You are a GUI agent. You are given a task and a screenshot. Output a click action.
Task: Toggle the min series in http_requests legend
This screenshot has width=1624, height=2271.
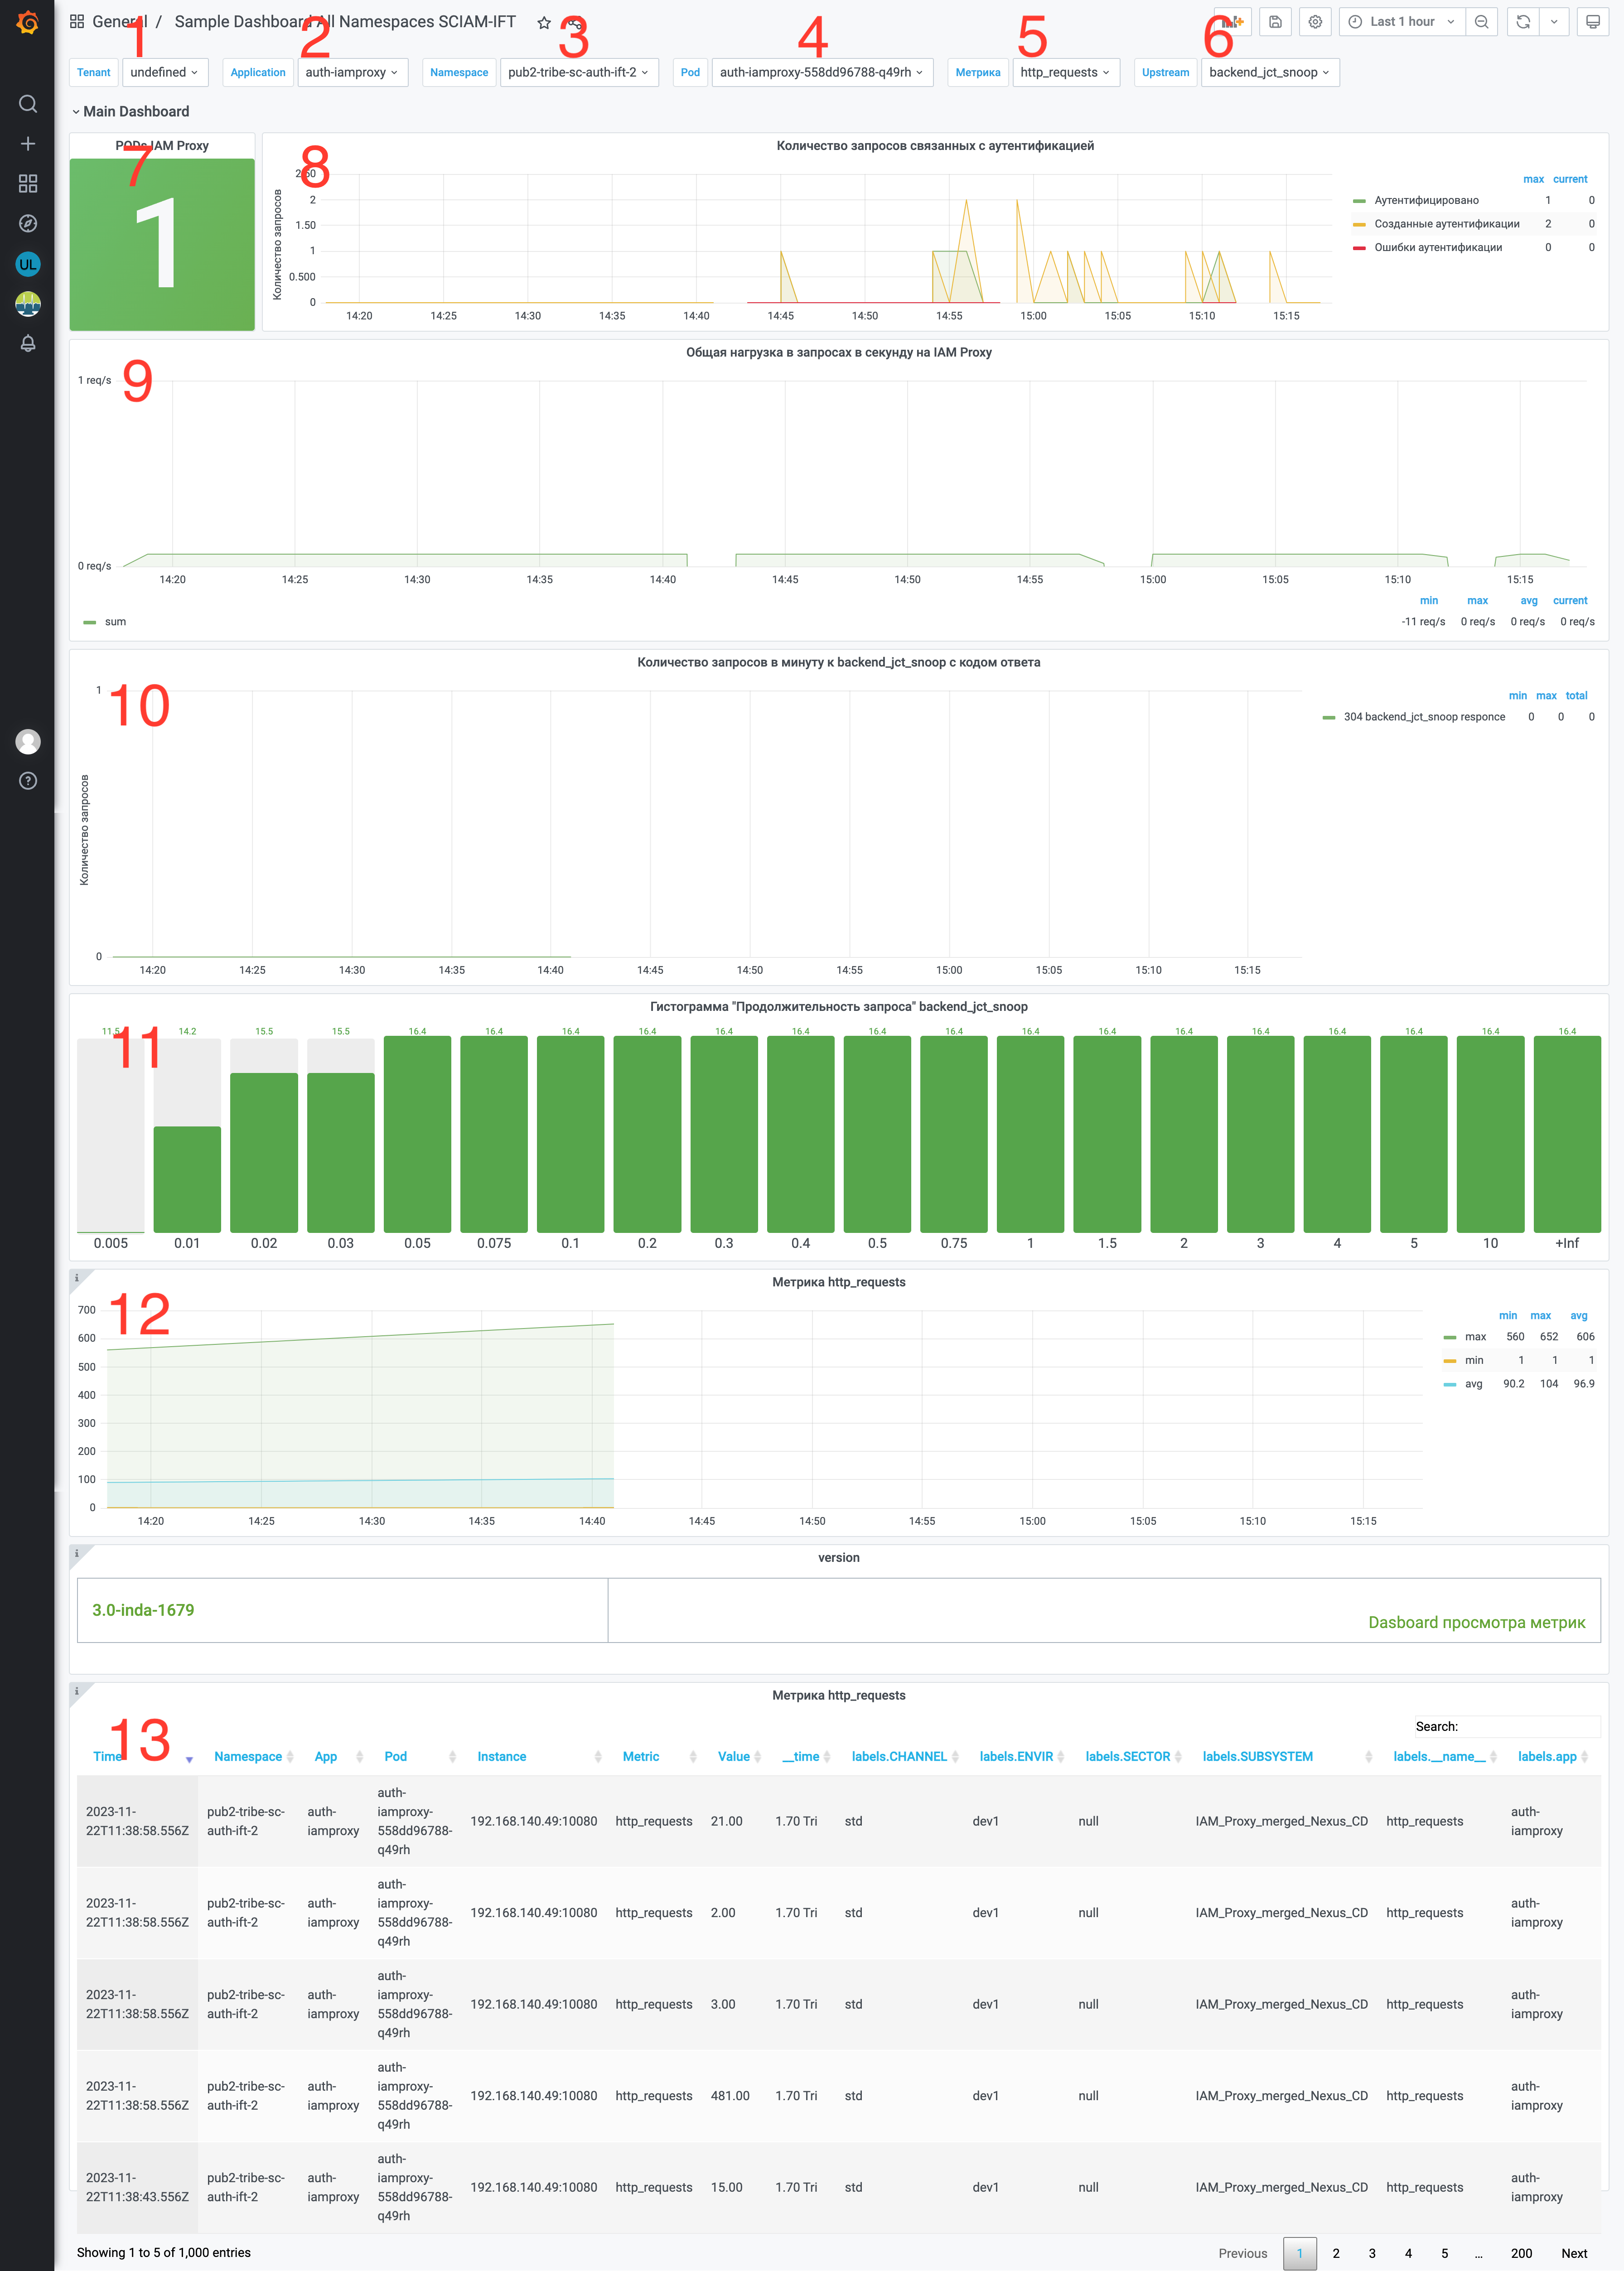point(1474,1360)
